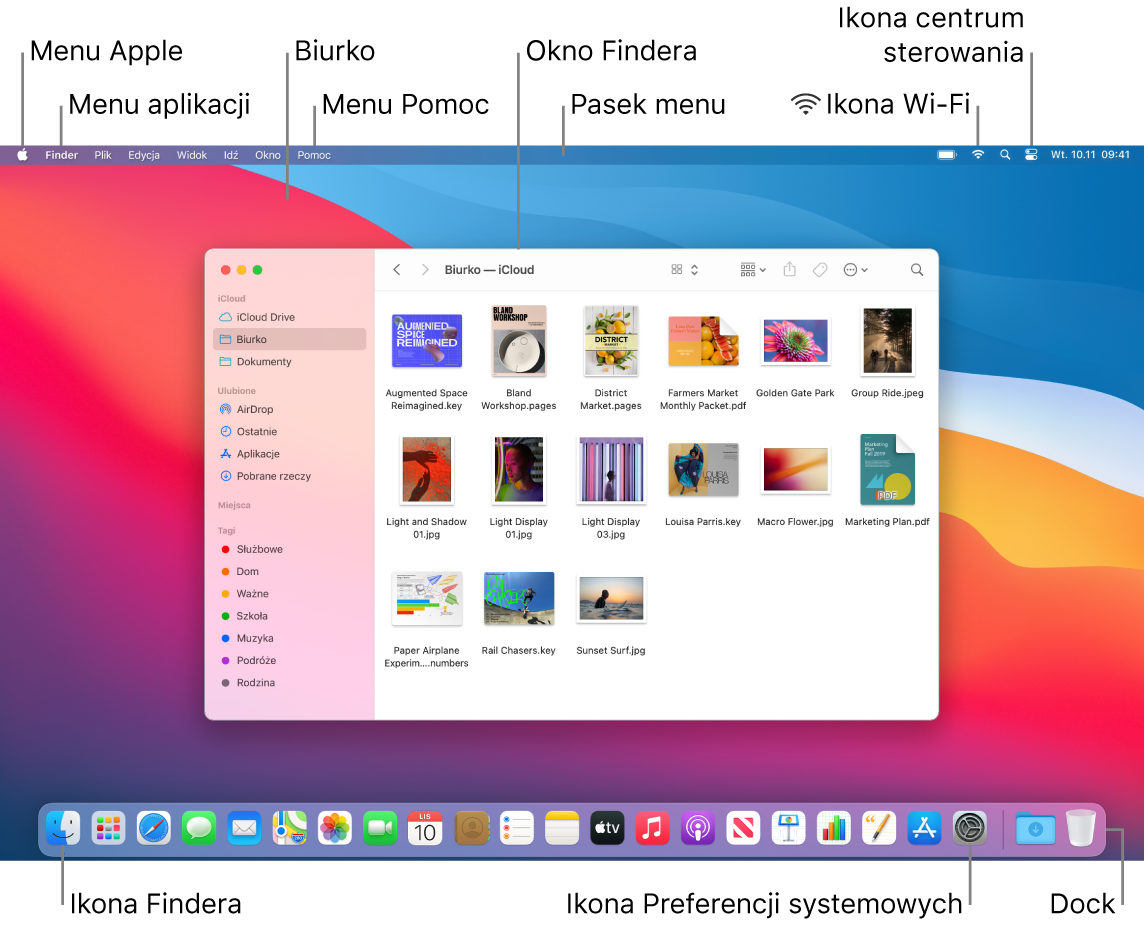The image size is (1144, 926).
Task: Open Music from the Dock
Action: click(x=653, y=828)
